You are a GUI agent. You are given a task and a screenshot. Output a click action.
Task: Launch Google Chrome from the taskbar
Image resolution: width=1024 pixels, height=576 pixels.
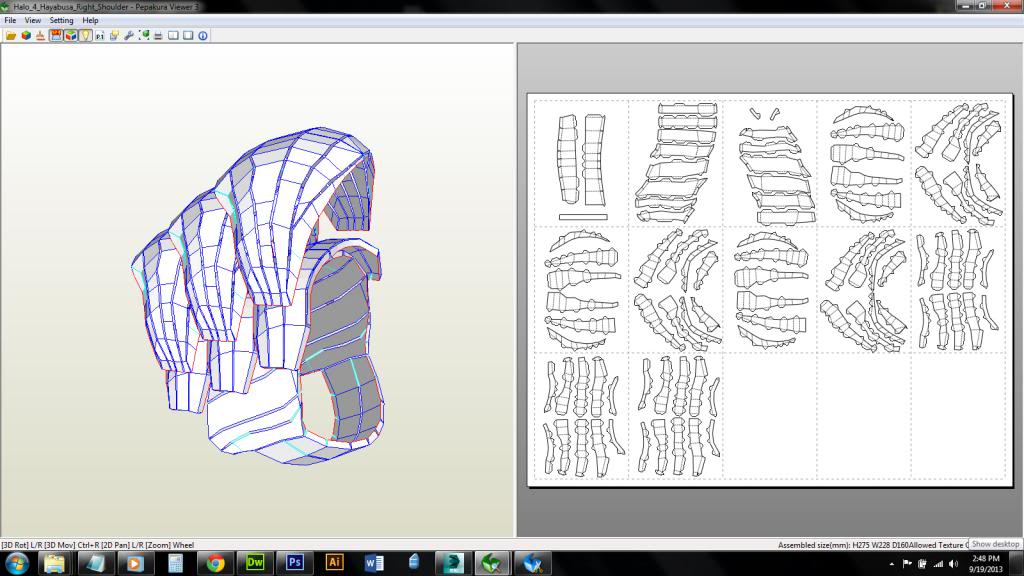215,563
